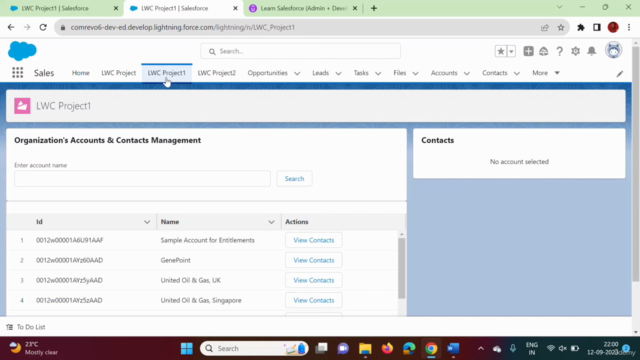Open weather widget showing 23°C
This screenshot has width=640, height=360.
(x=33, y=348)
